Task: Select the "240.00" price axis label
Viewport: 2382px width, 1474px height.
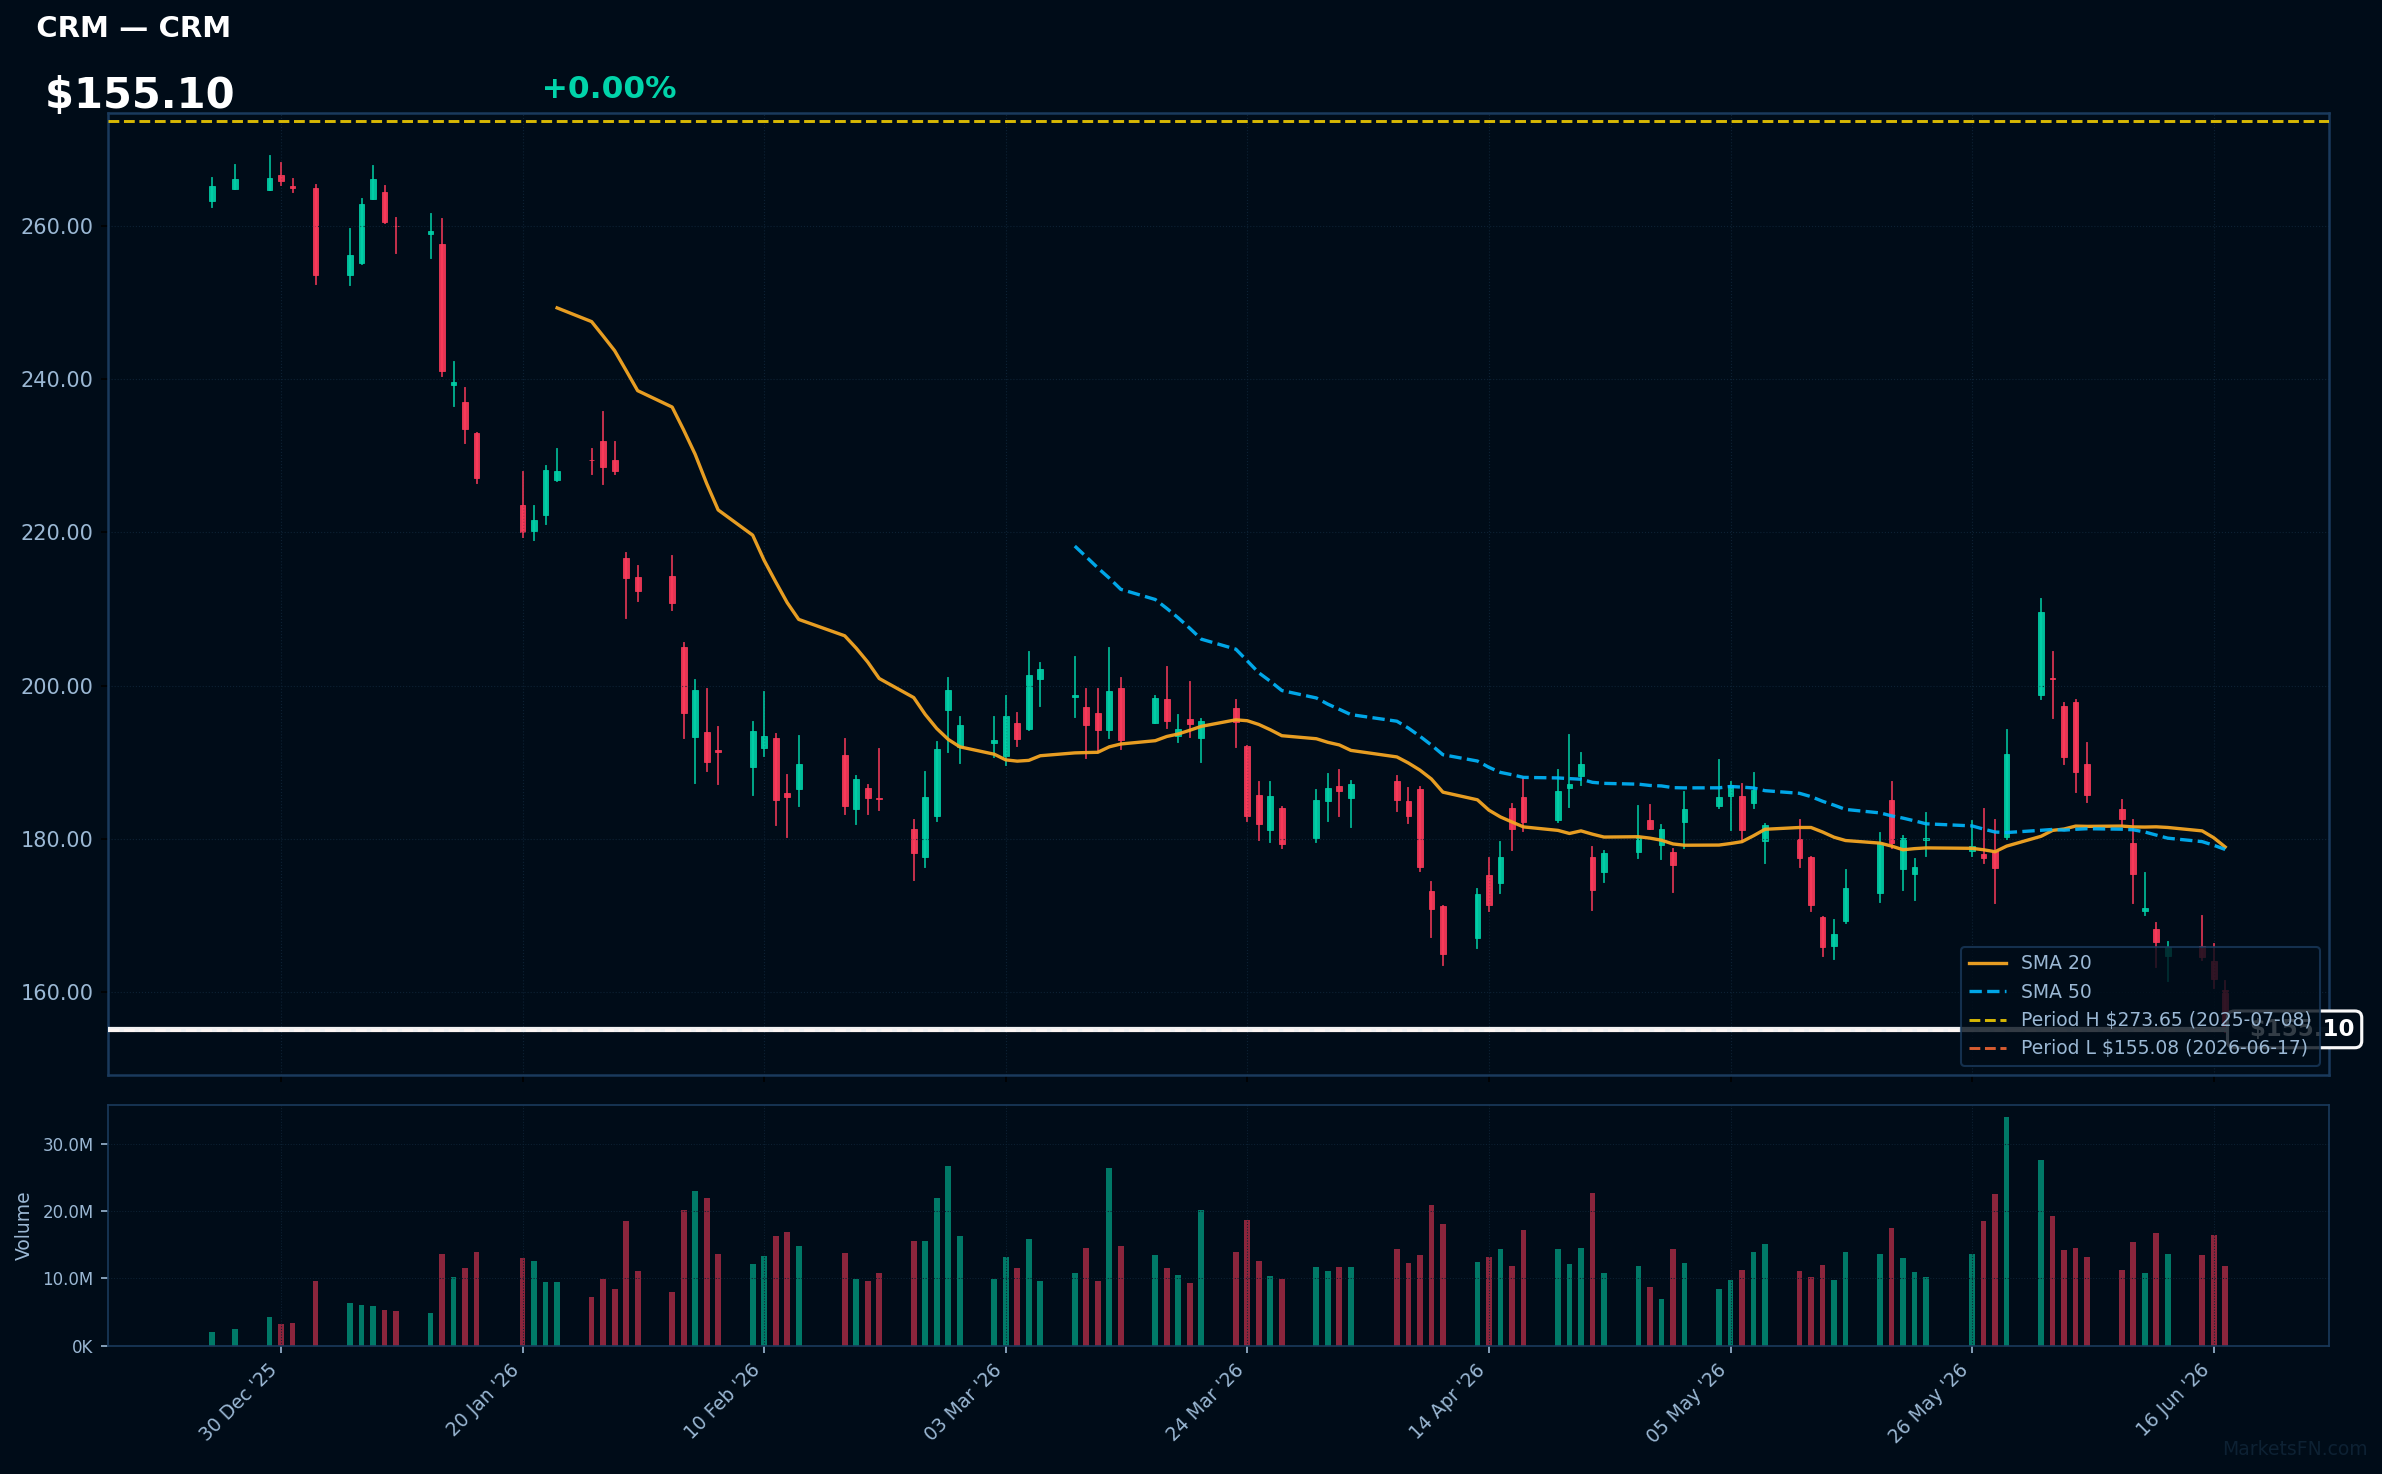Action: point(57,379)
